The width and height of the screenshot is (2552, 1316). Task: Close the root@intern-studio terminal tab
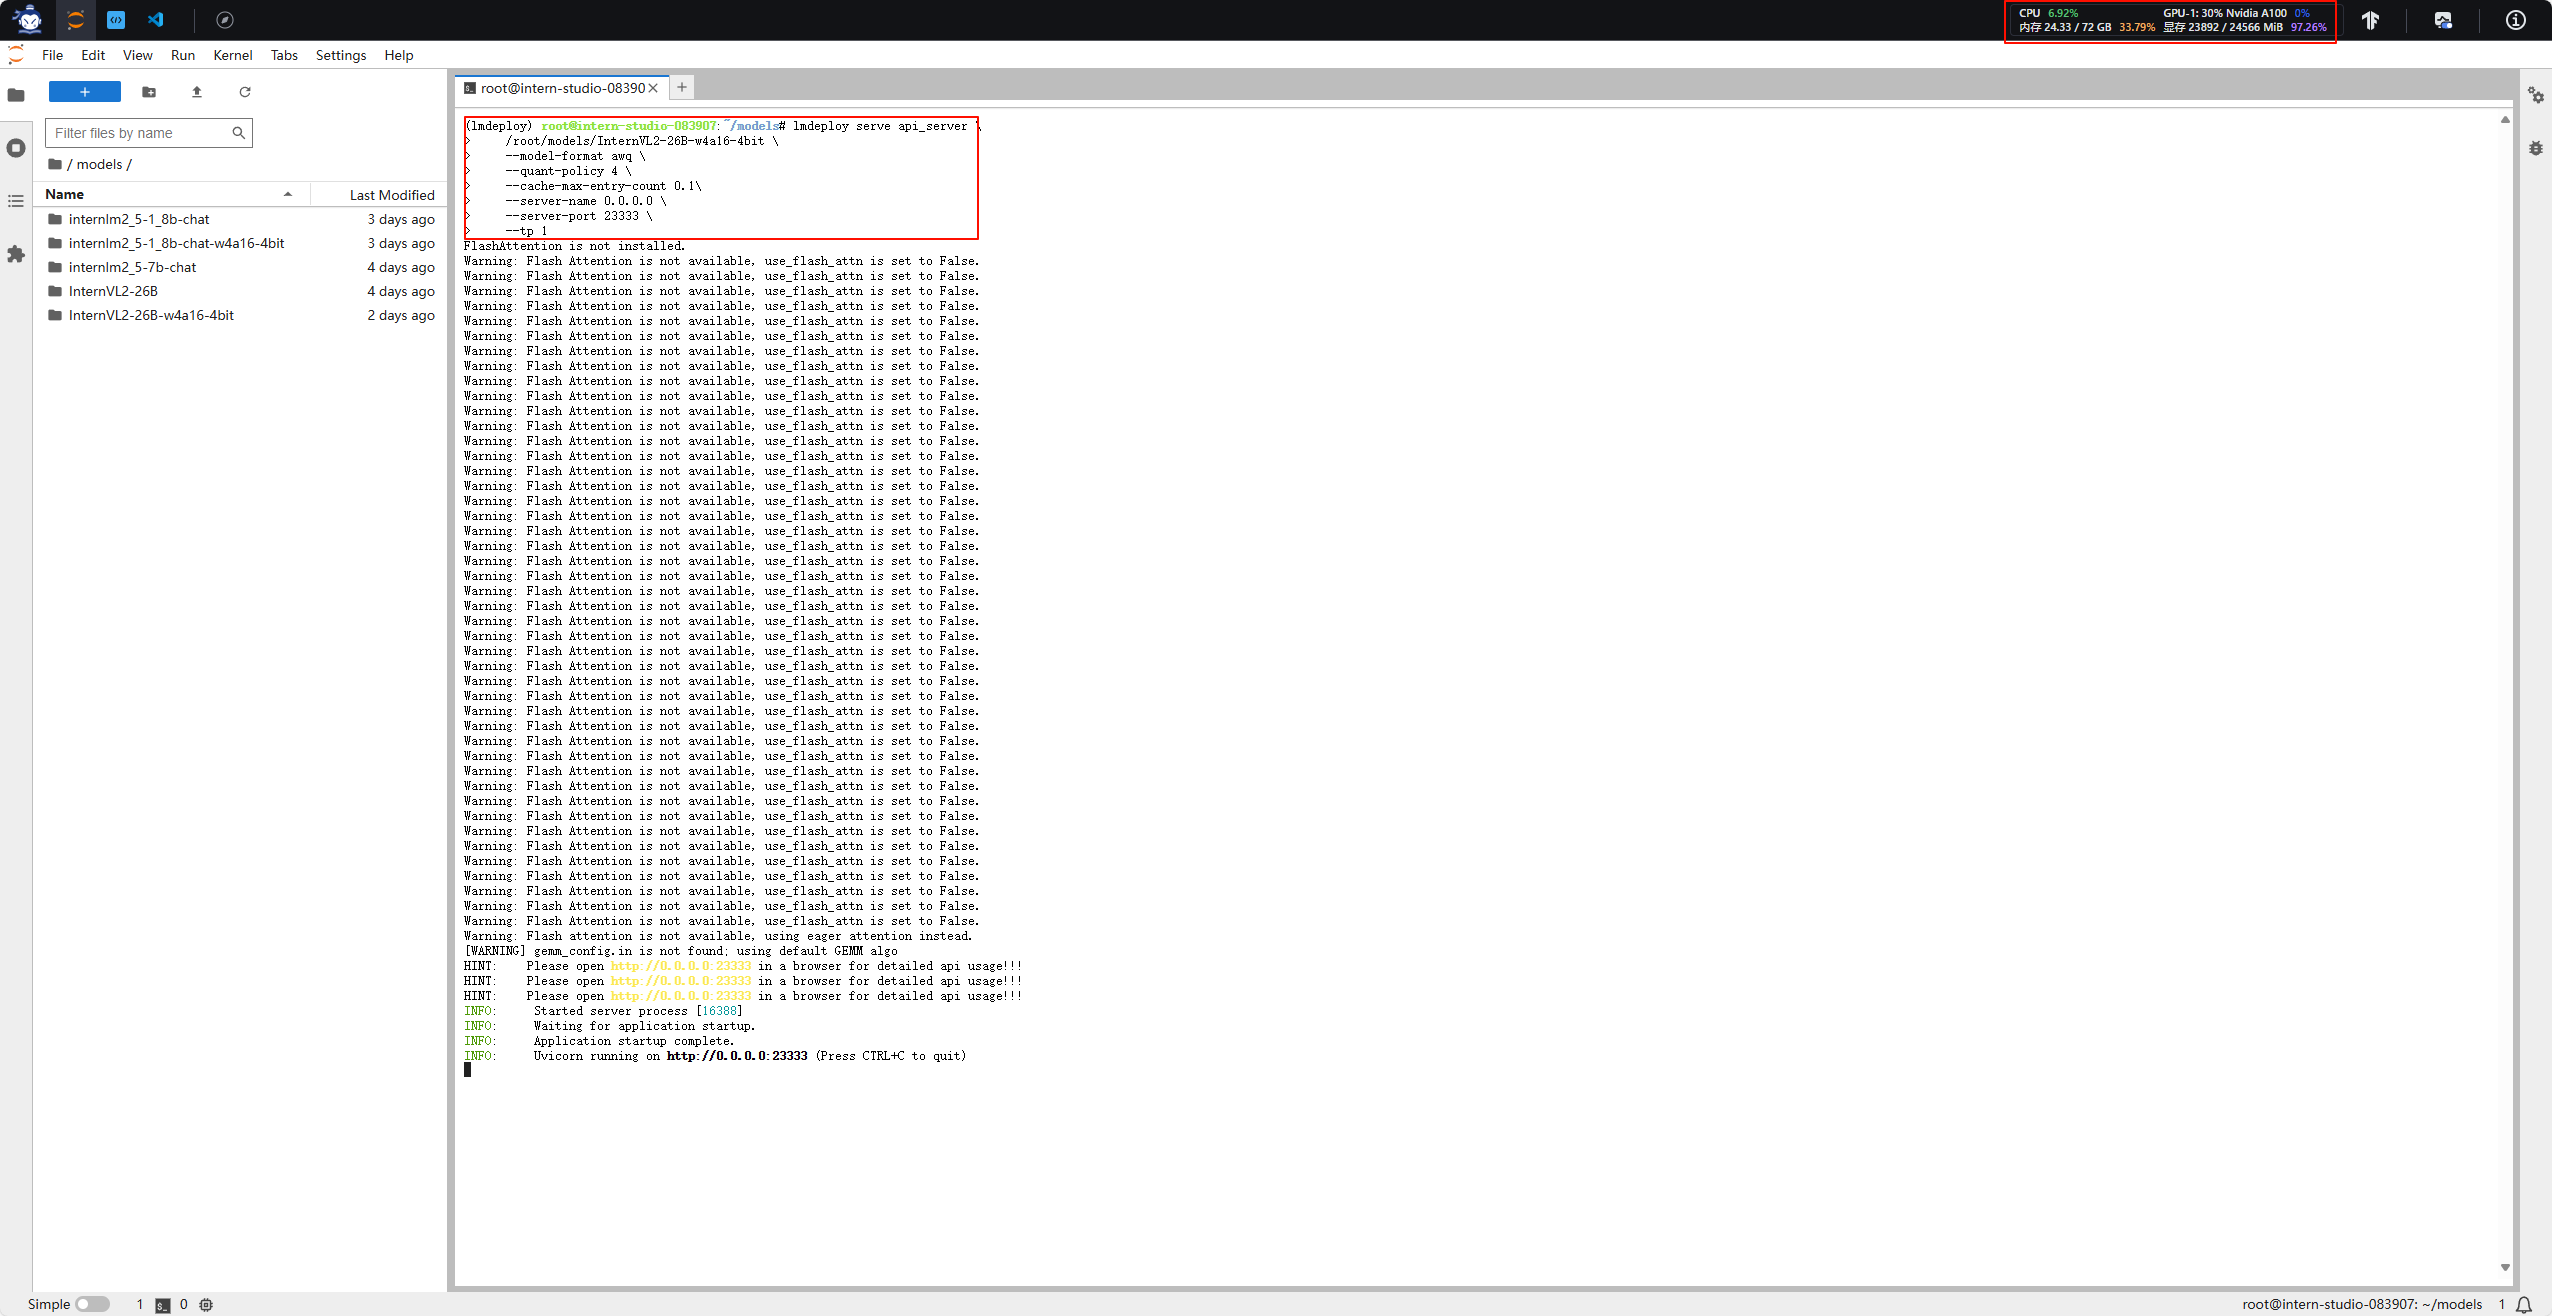click(x=653, y=88)
